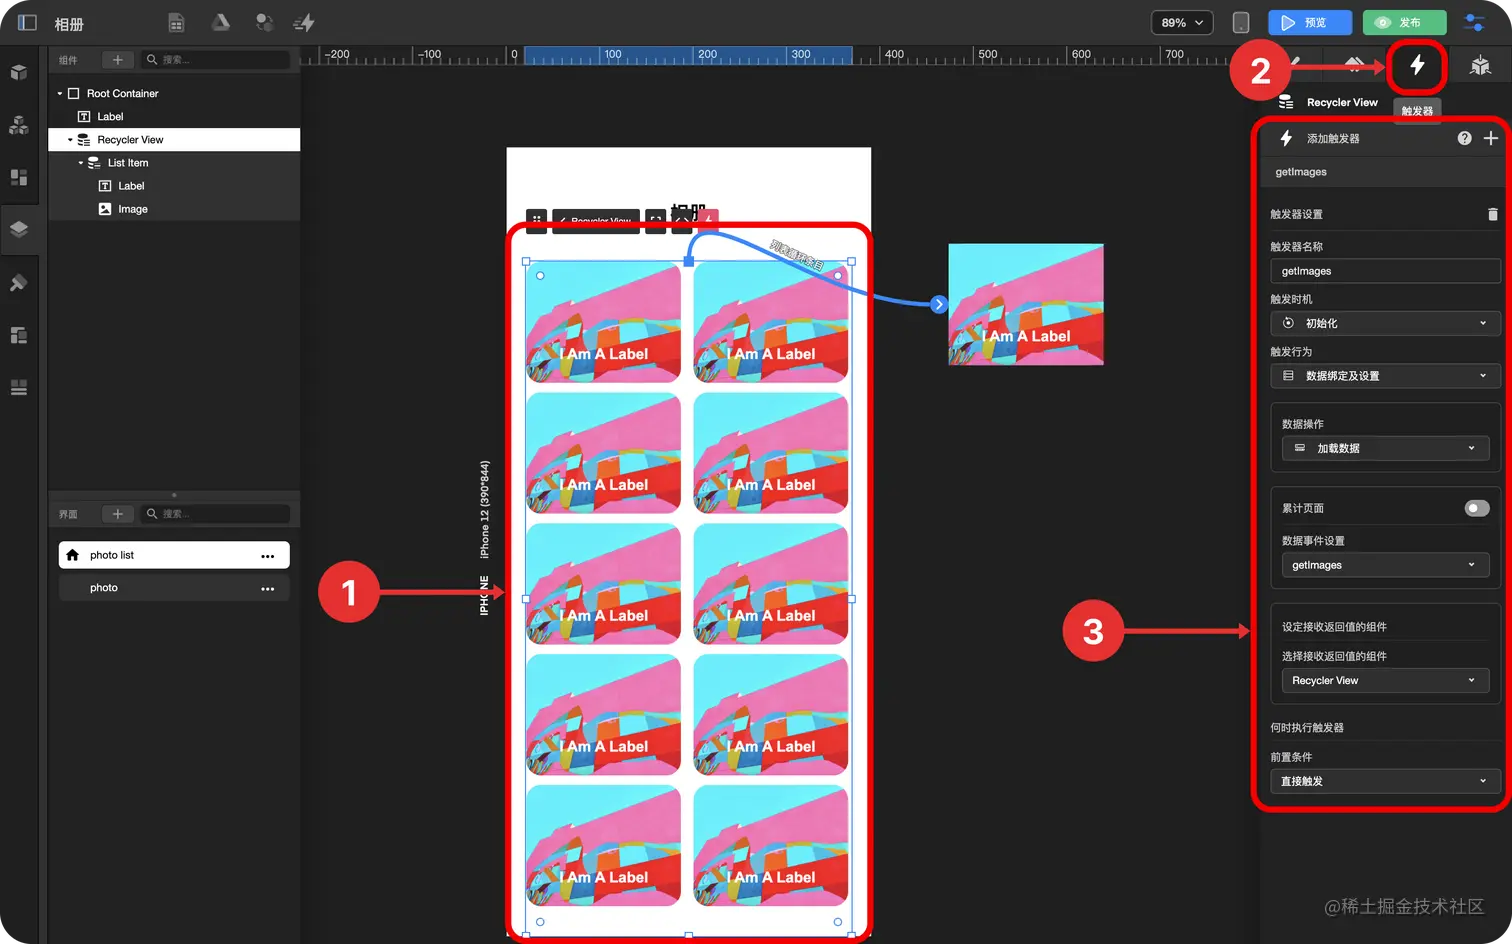This screenshot has height=944, width=1512.
Task: Click the blue 预览 preview button
Action: pos(1310,22)
